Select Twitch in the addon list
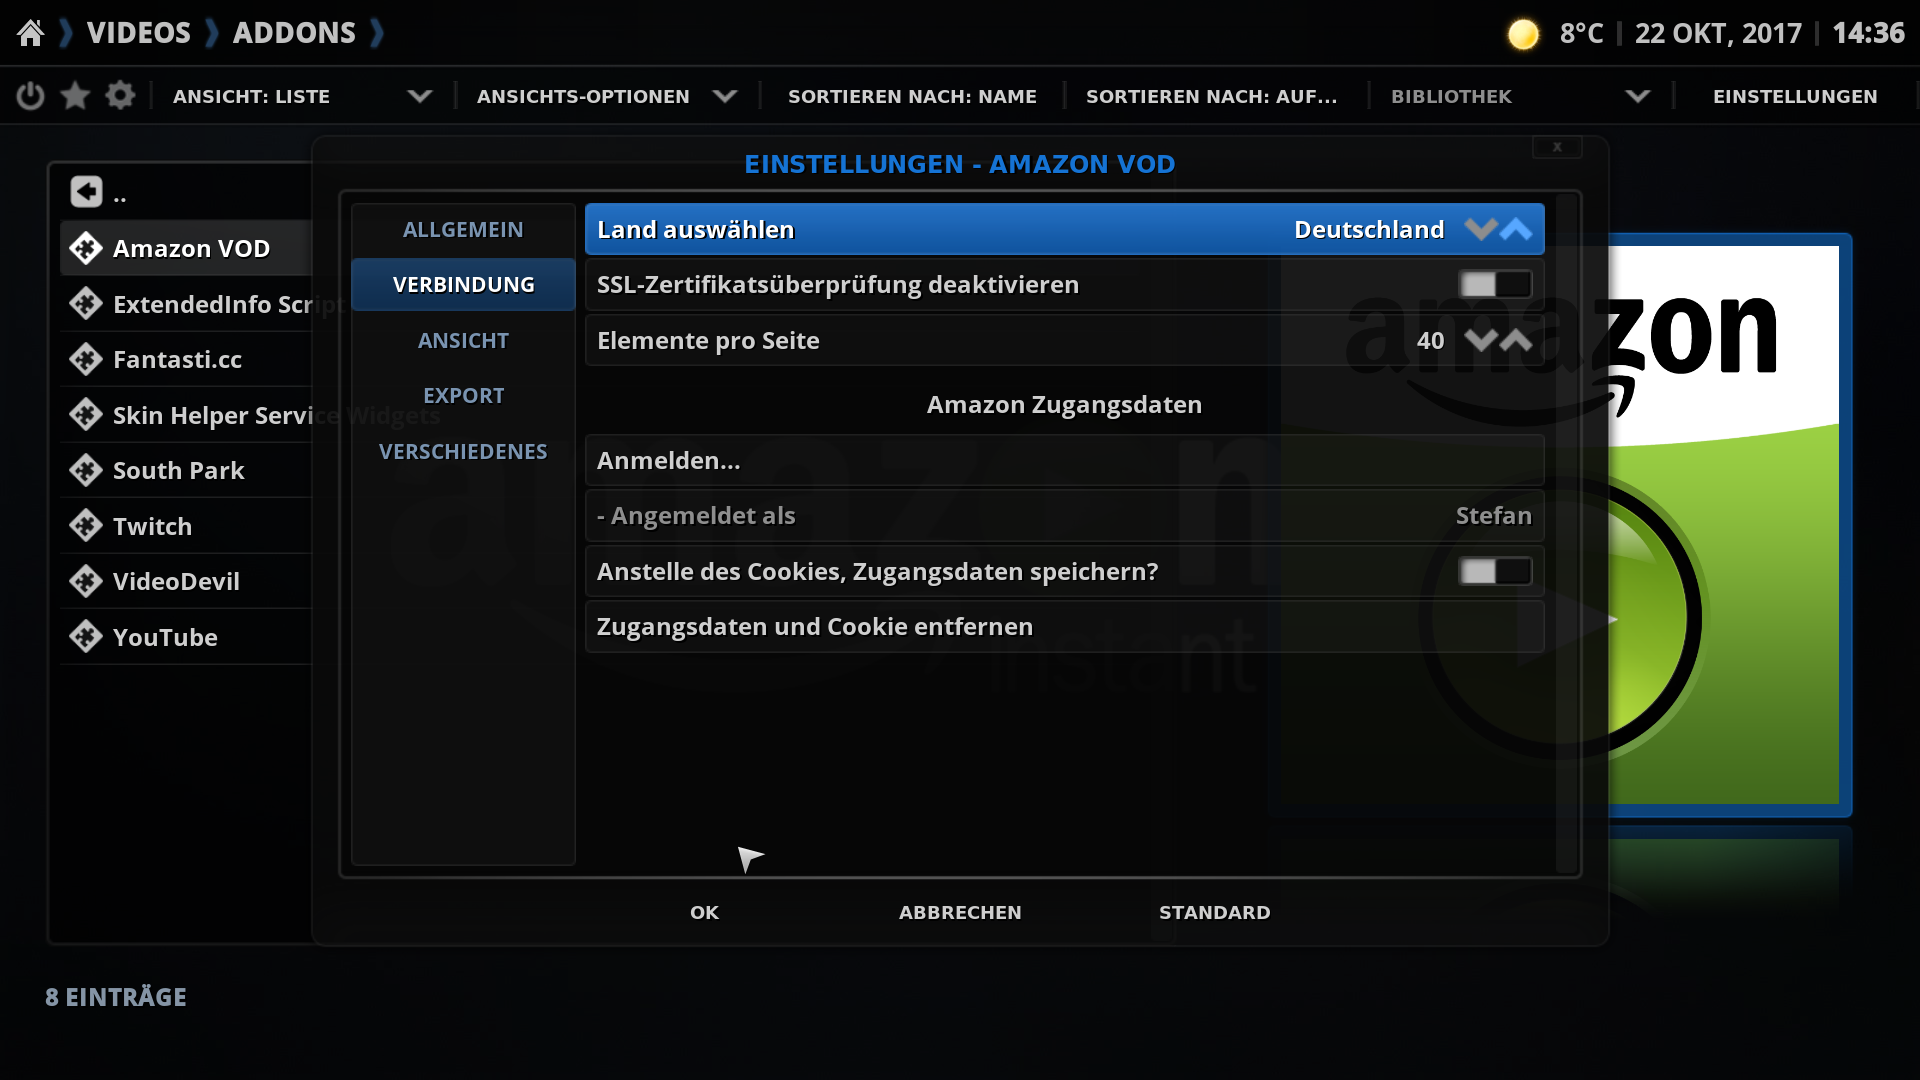 tap(186, 526)
